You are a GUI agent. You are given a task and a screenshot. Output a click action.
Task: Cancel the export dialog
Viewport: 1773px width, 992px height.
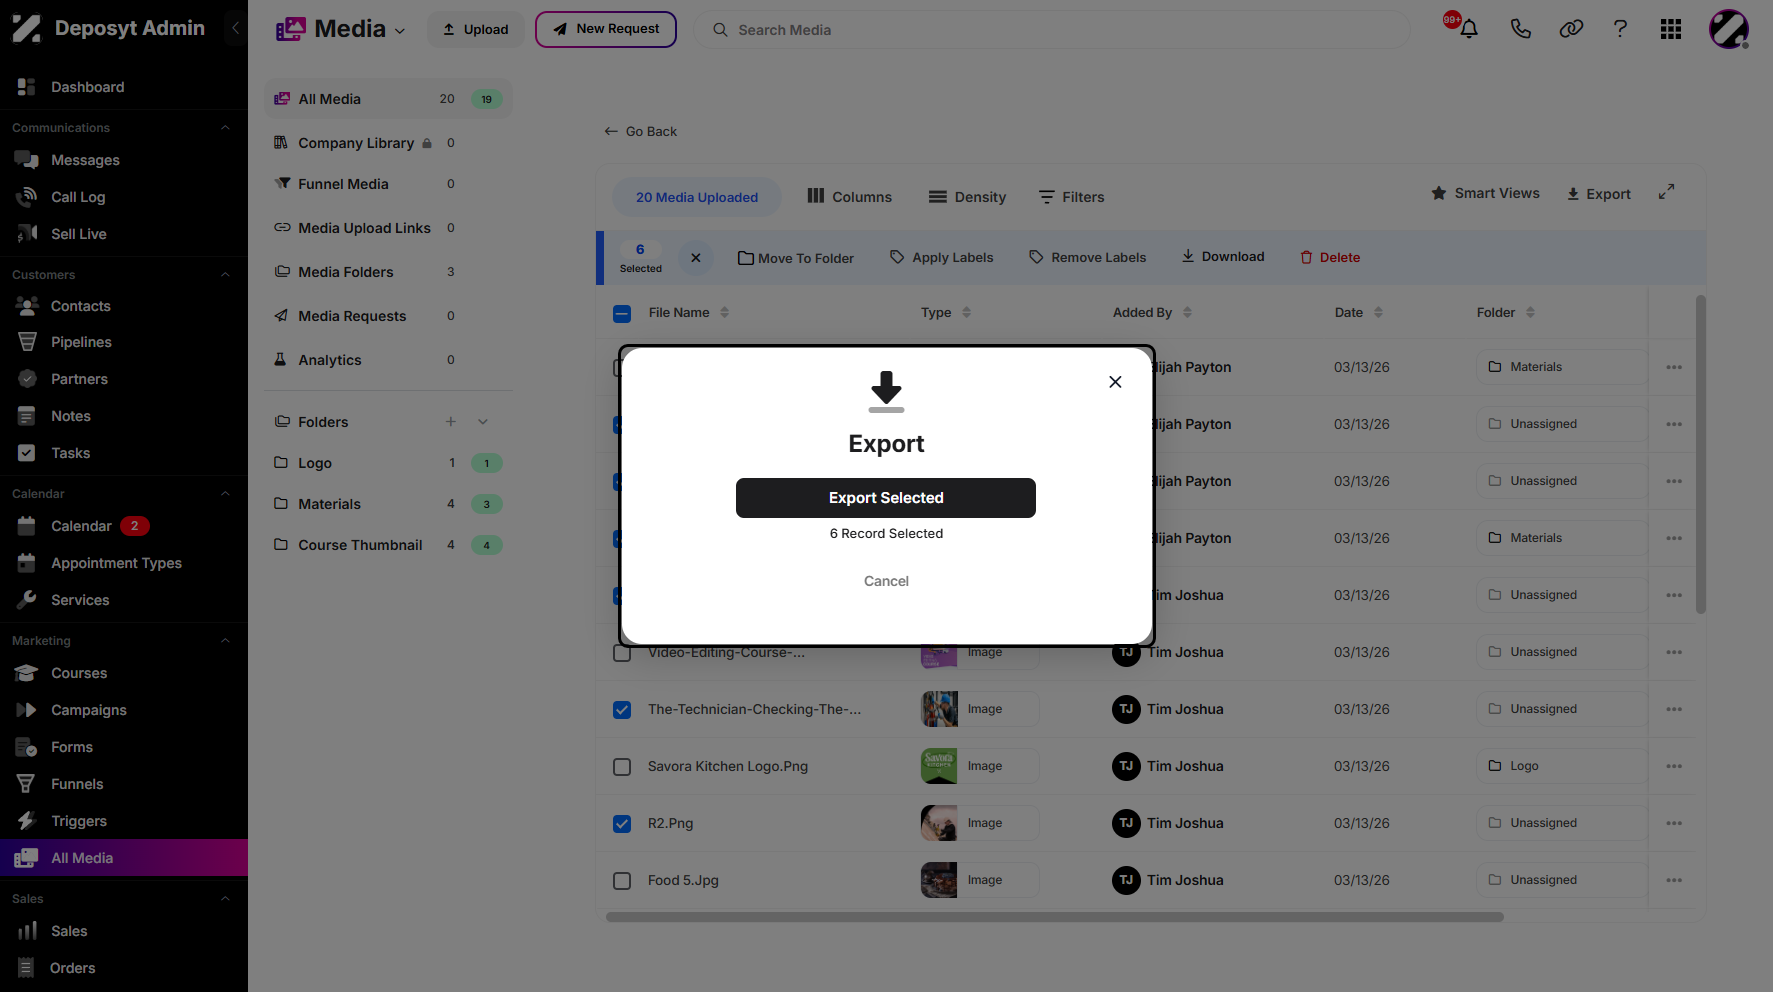click(886, 581)
